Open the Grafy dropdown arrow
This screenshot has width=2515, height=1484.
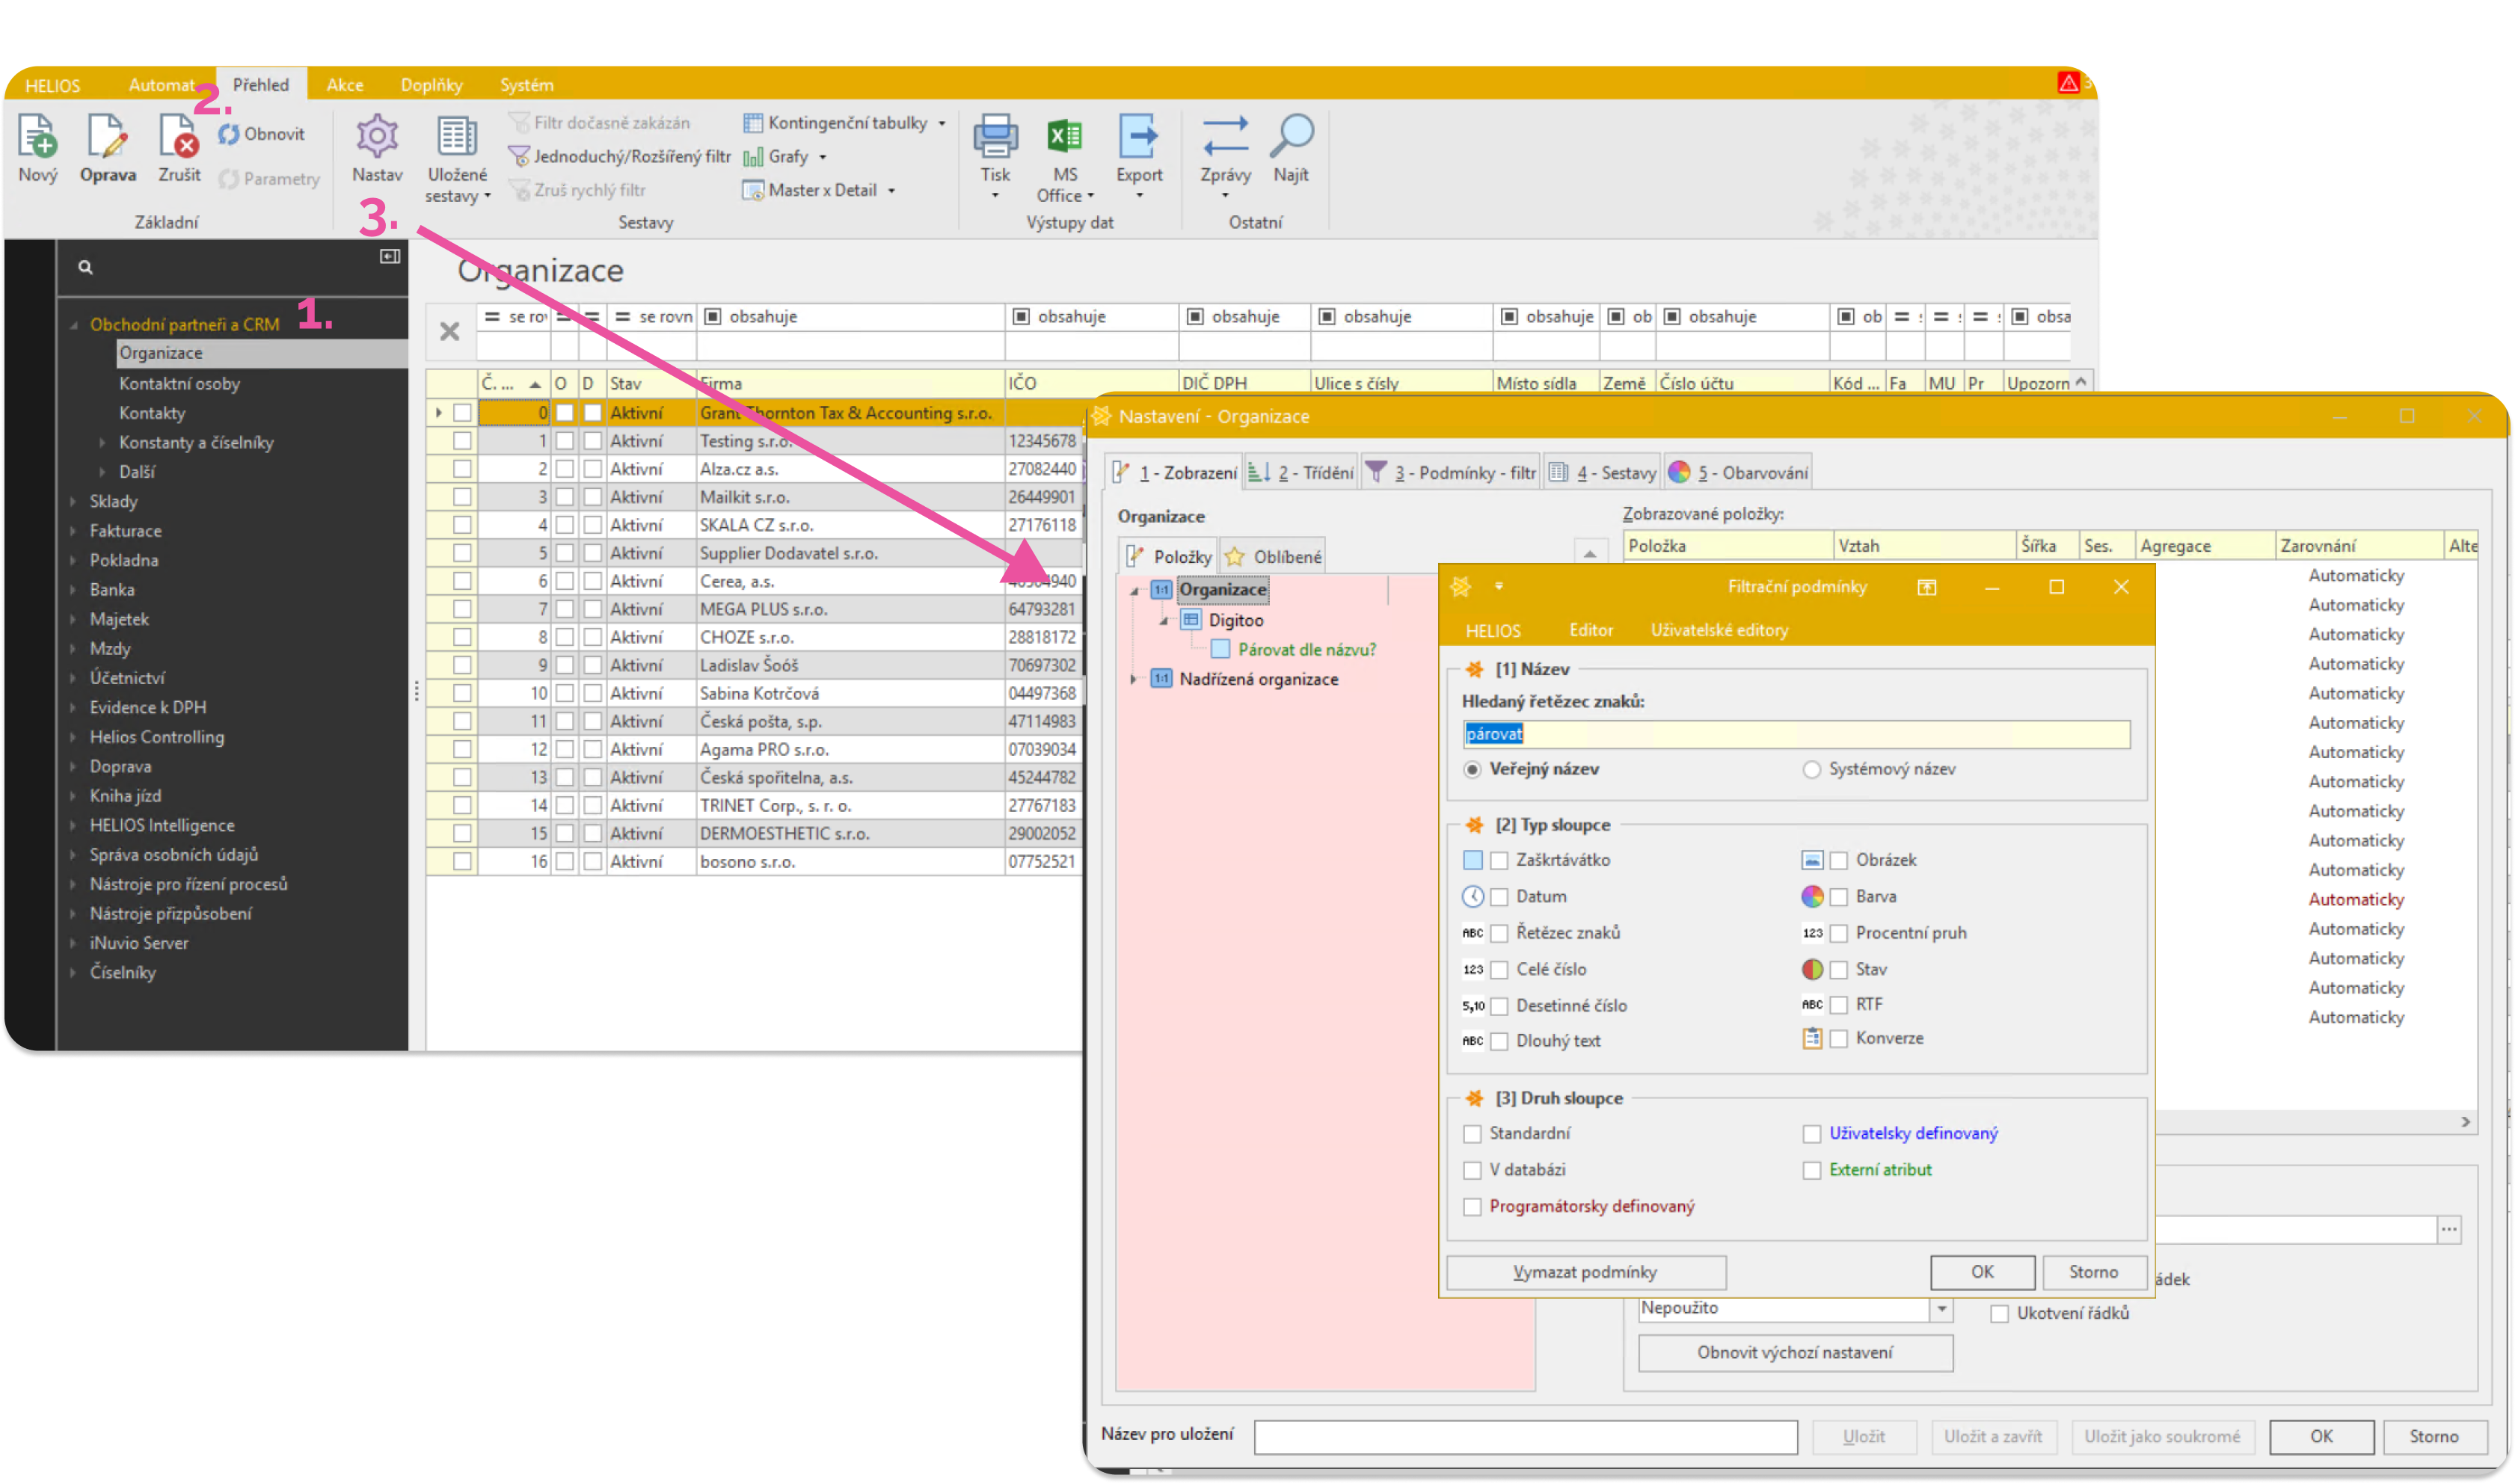pos(822,157)
